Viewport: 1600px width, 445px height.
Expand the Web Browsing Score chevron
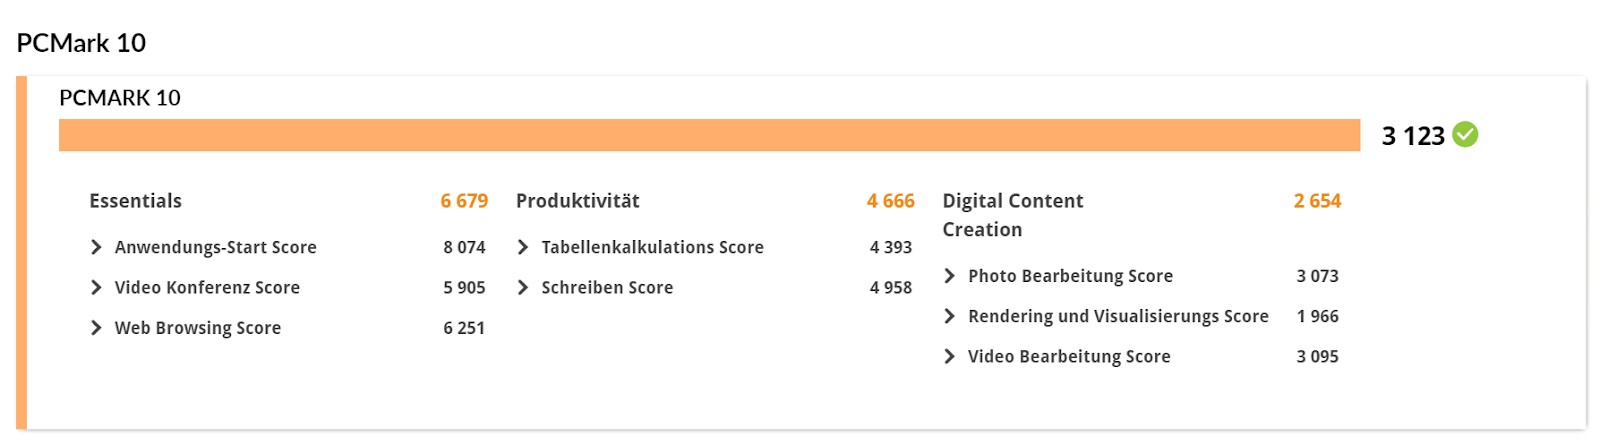click(x=96, y=328)
